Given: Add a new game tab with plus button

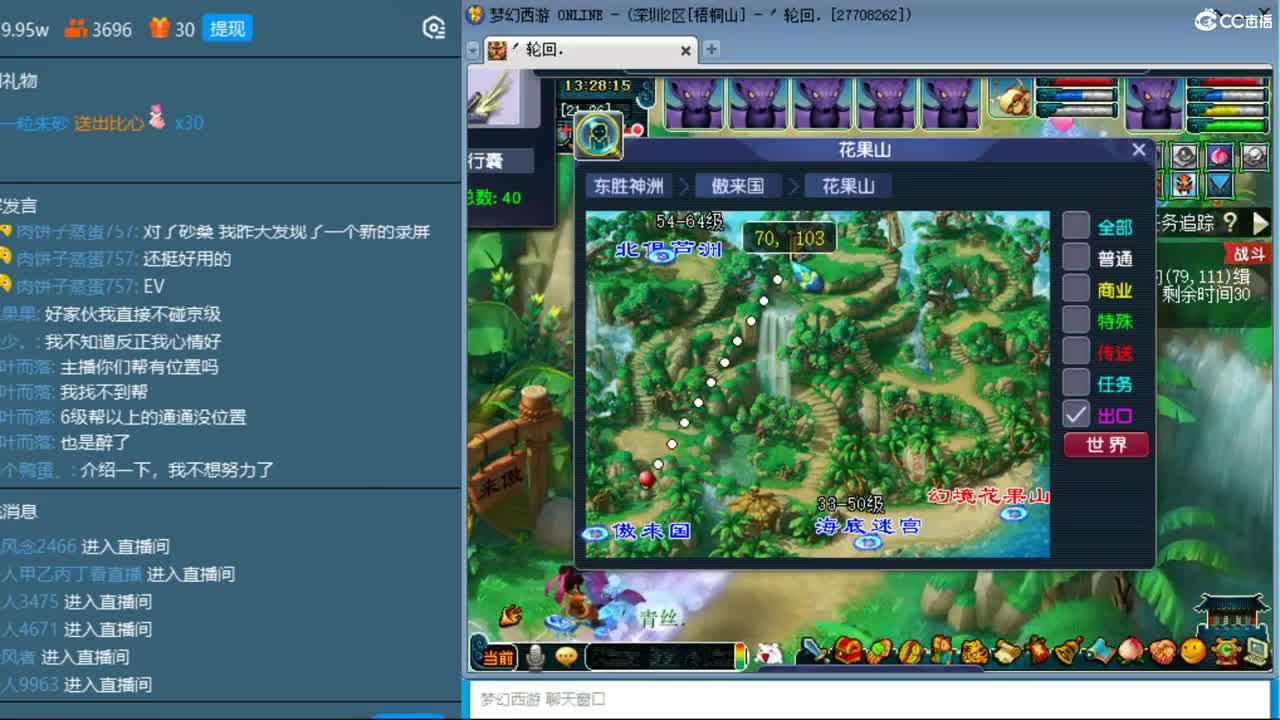Looking at the screenshot, I should tap(711, 49).
